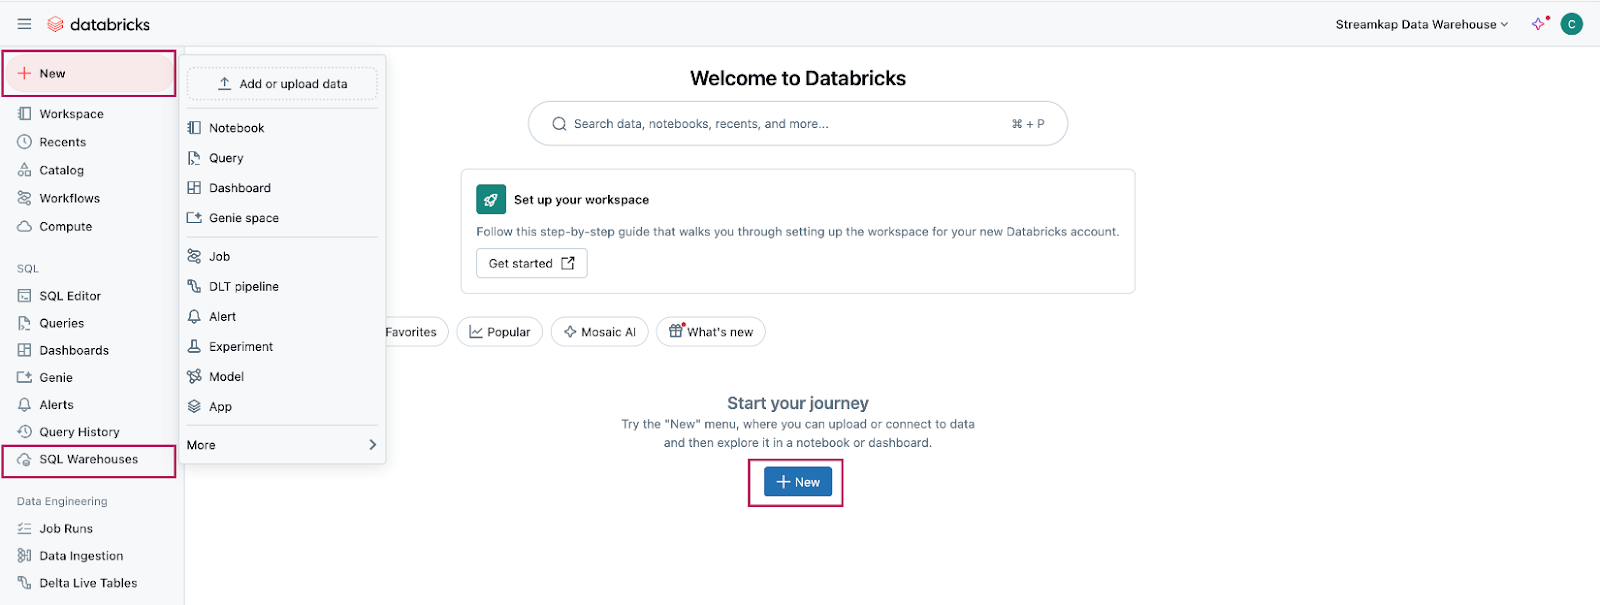Open the Databricks Assistant sparkle icon
1600x605 pixels.
[1539, 24]
